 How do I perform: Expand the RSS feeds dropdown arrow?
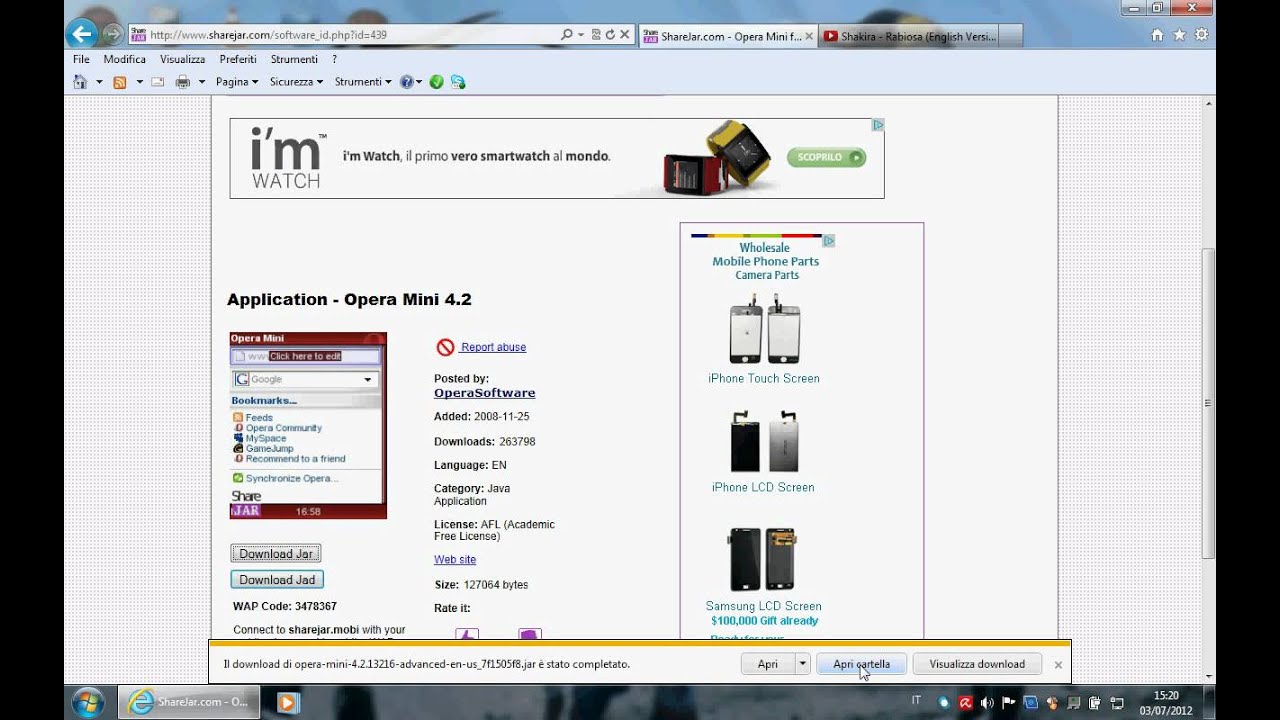click(x=139, y=82)
